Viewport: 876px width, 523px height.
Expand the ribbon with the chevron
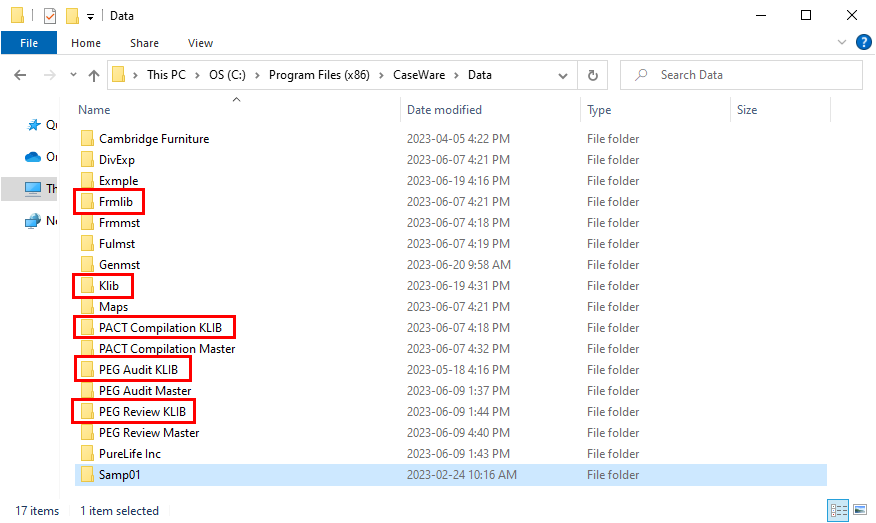pyautogui.click(x=842, y=42)
